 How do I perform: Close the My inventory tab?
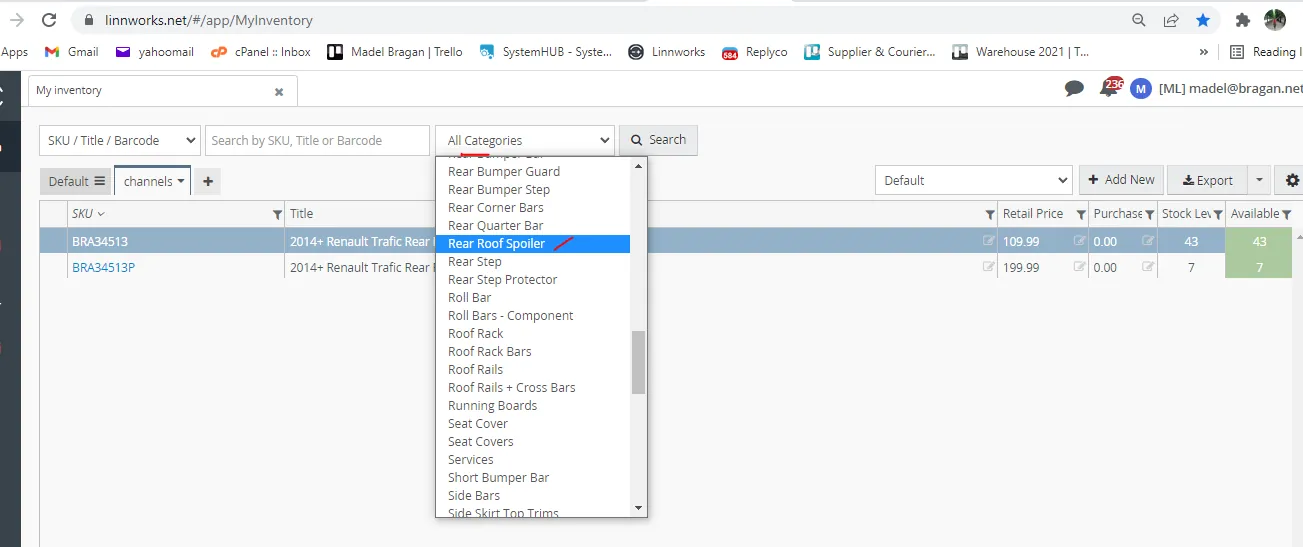click(x=279, y=91)
